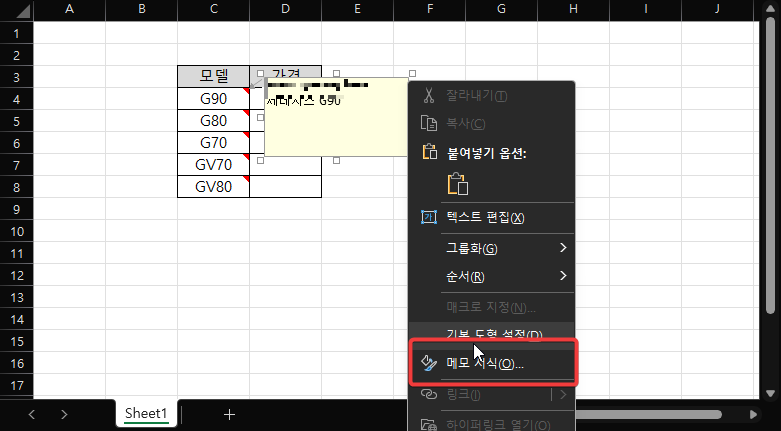Click the vertical scrollbar down arrow

[770, 392]
